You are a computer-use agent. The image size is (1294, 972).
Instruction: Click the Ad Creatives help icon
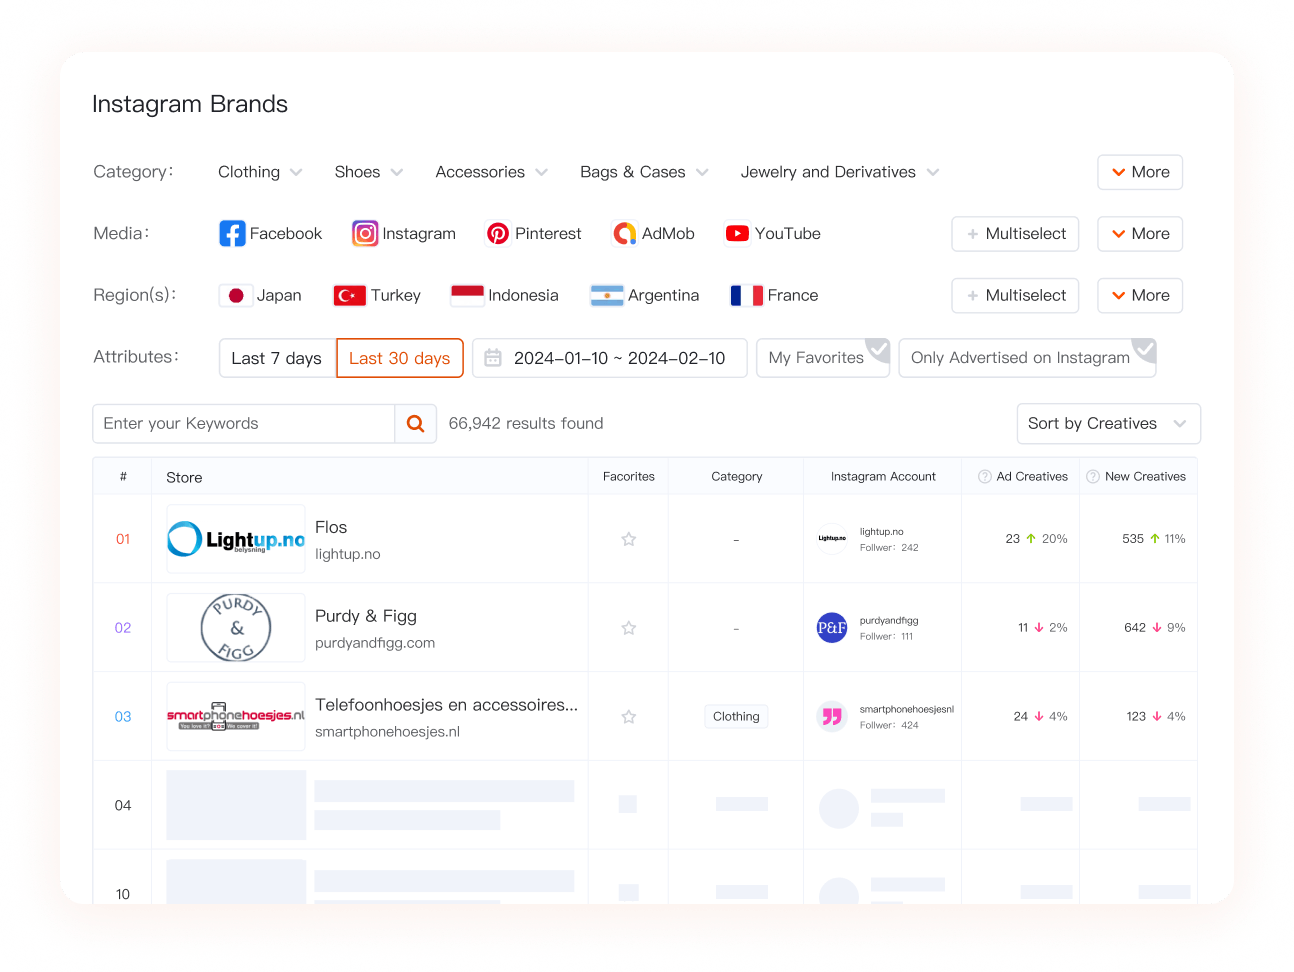pos(985,477)
